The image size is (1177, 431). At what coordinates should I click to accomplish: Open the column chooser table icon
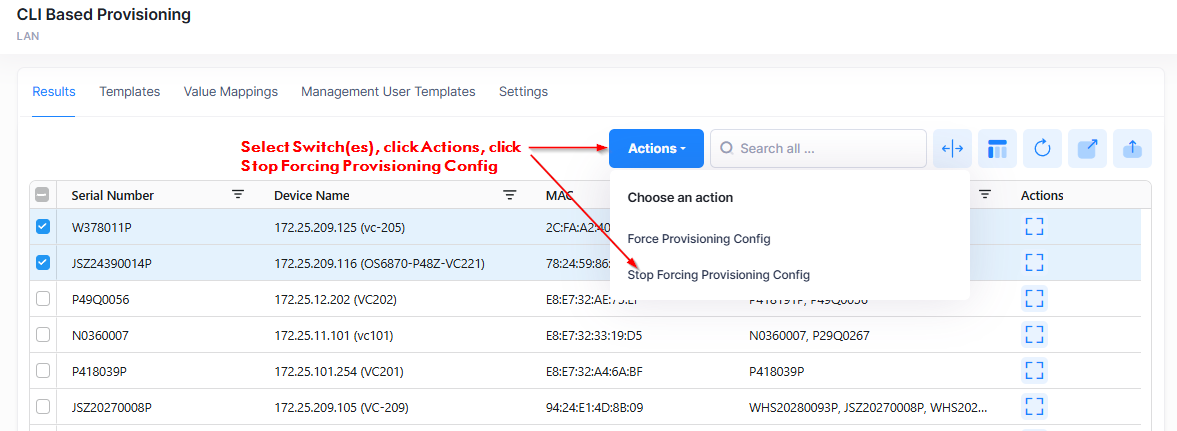997,149
